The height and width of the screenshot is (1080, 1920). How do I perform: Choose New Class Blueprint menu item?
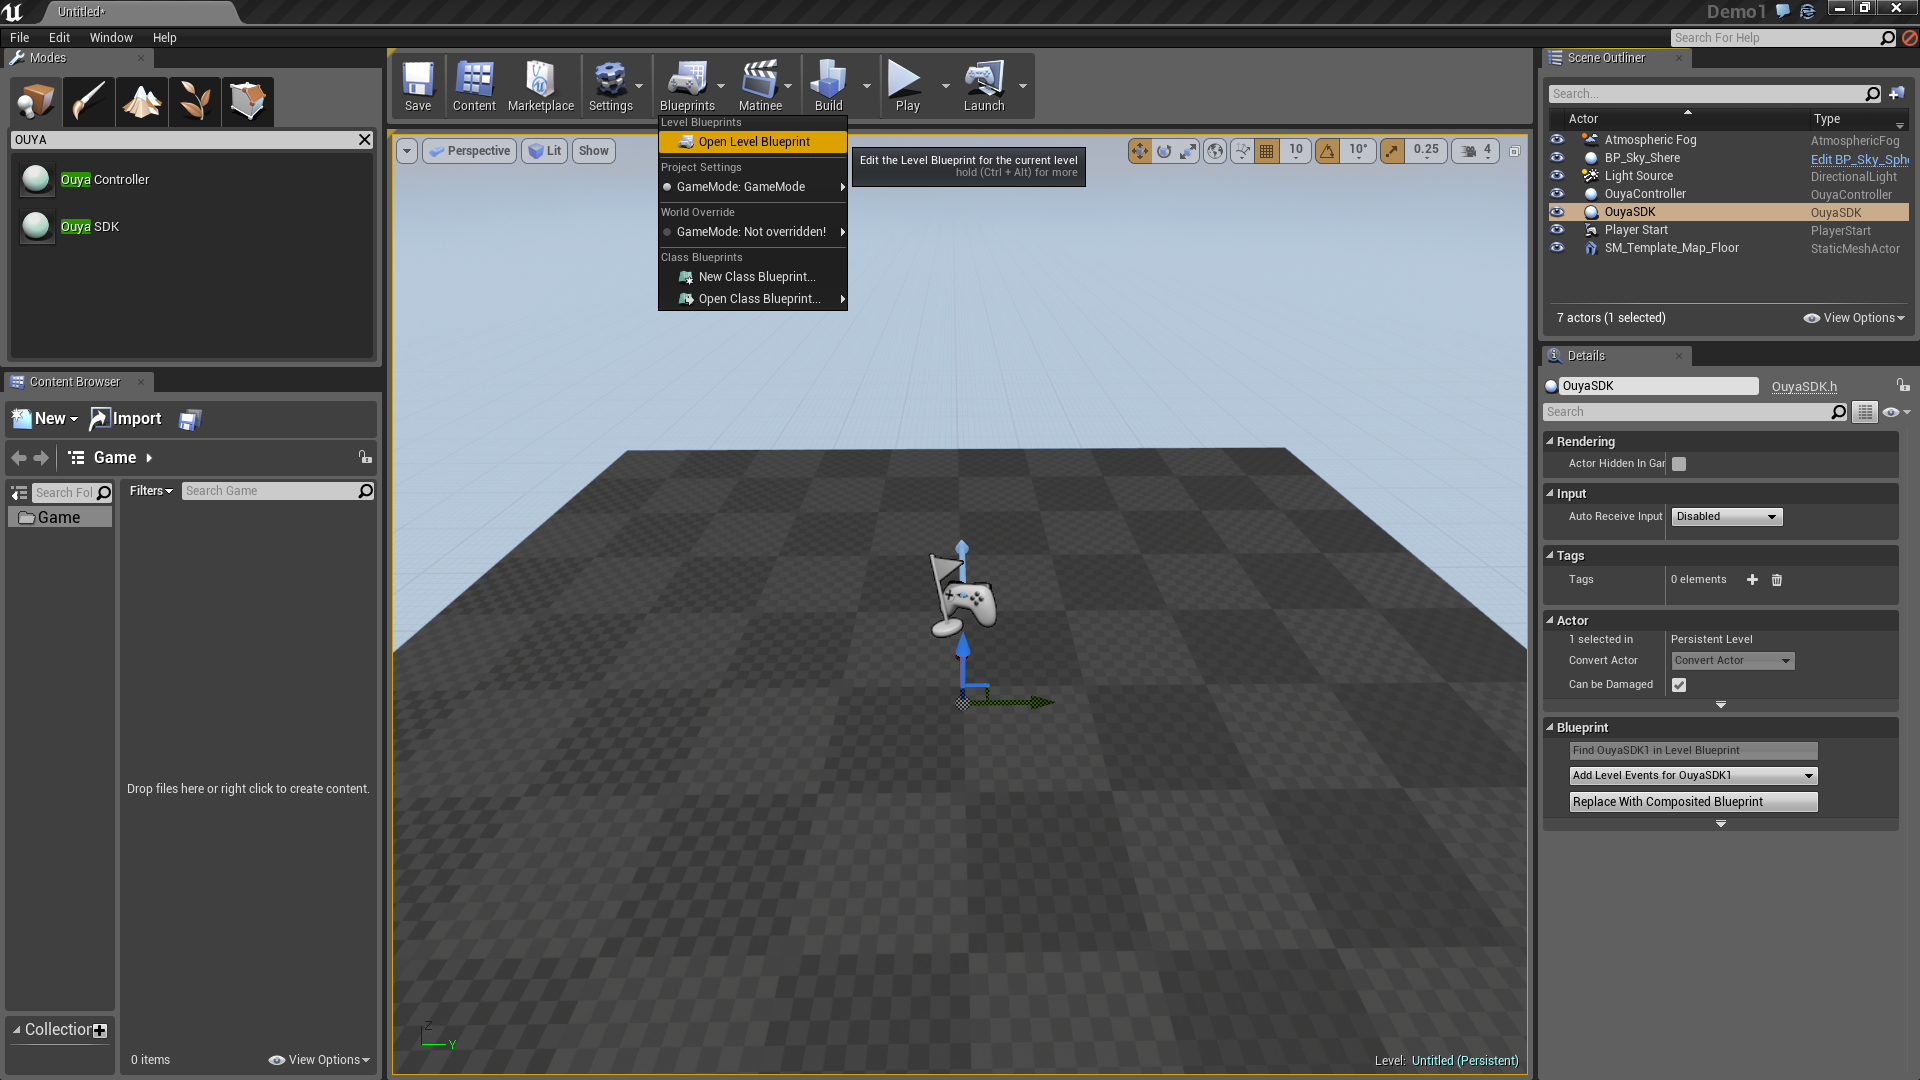756,277
